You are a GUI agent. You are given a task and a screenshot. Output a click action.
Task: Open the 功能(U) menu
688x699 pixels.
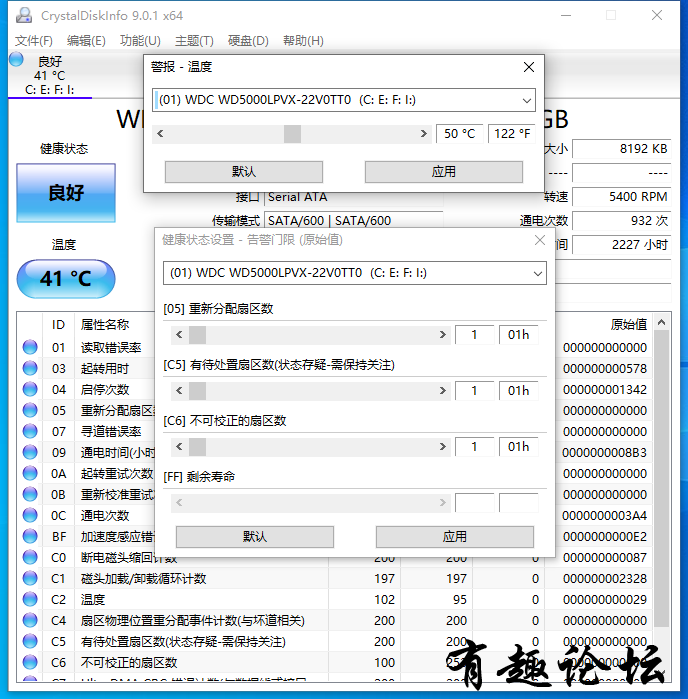point(140,41)
